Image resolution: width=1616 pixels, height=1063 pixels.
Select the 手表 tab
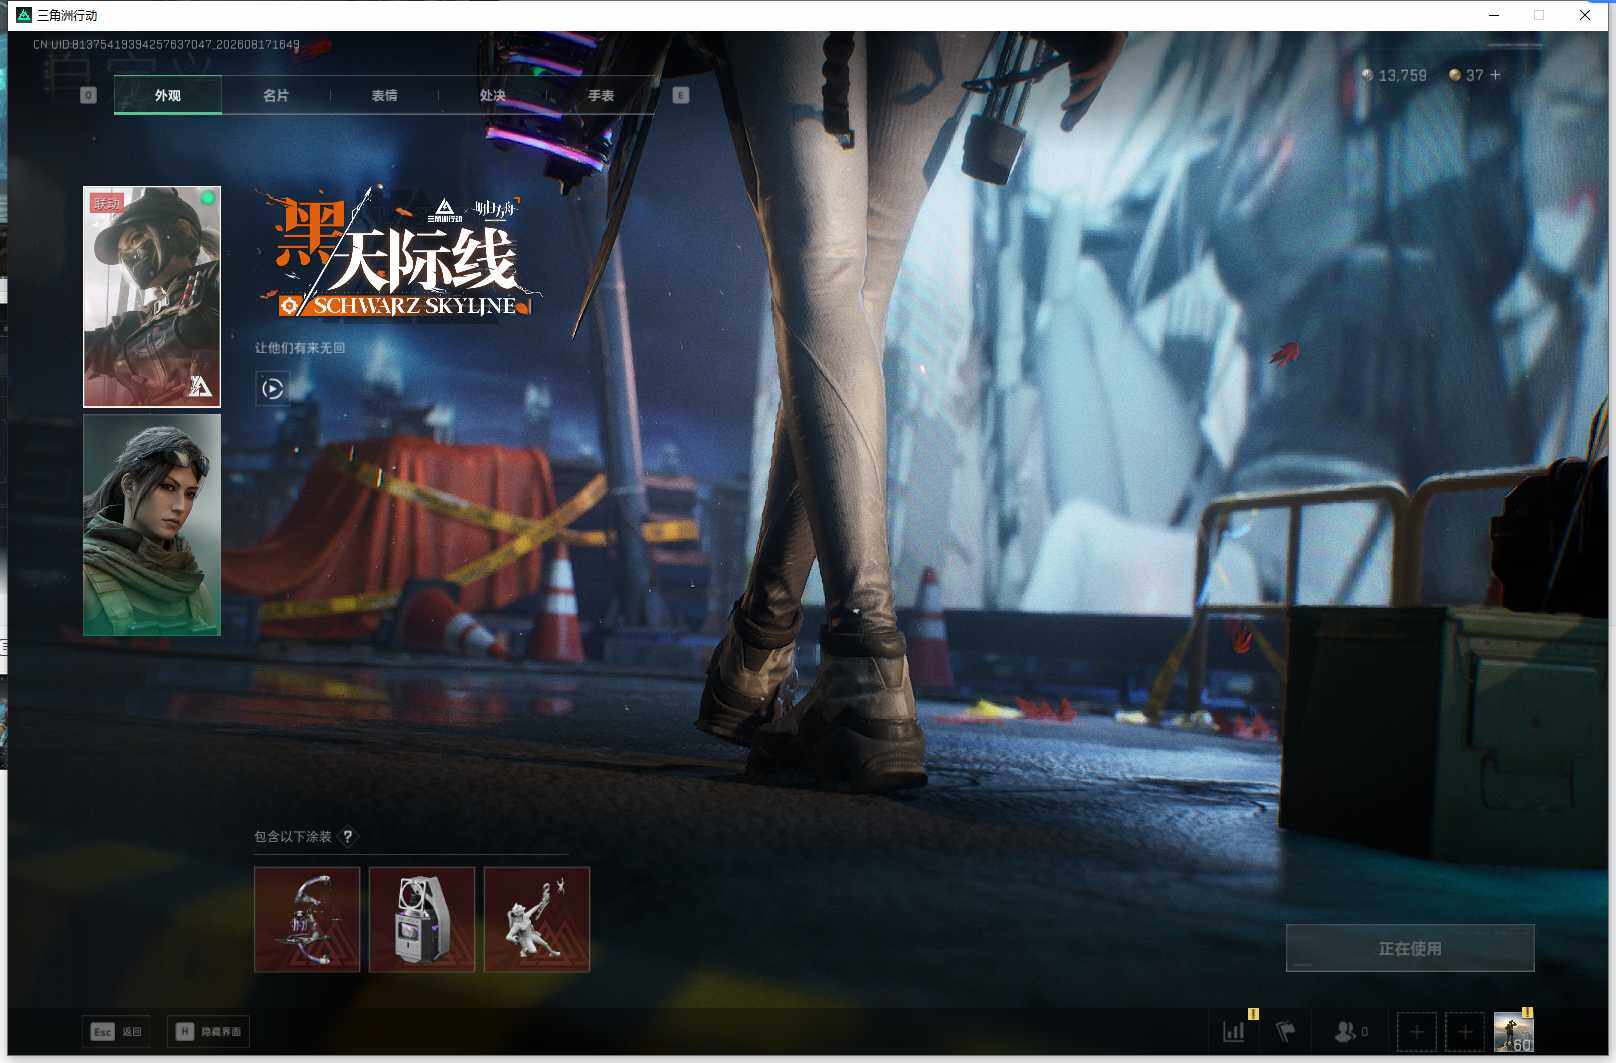[x=601, y=95]
